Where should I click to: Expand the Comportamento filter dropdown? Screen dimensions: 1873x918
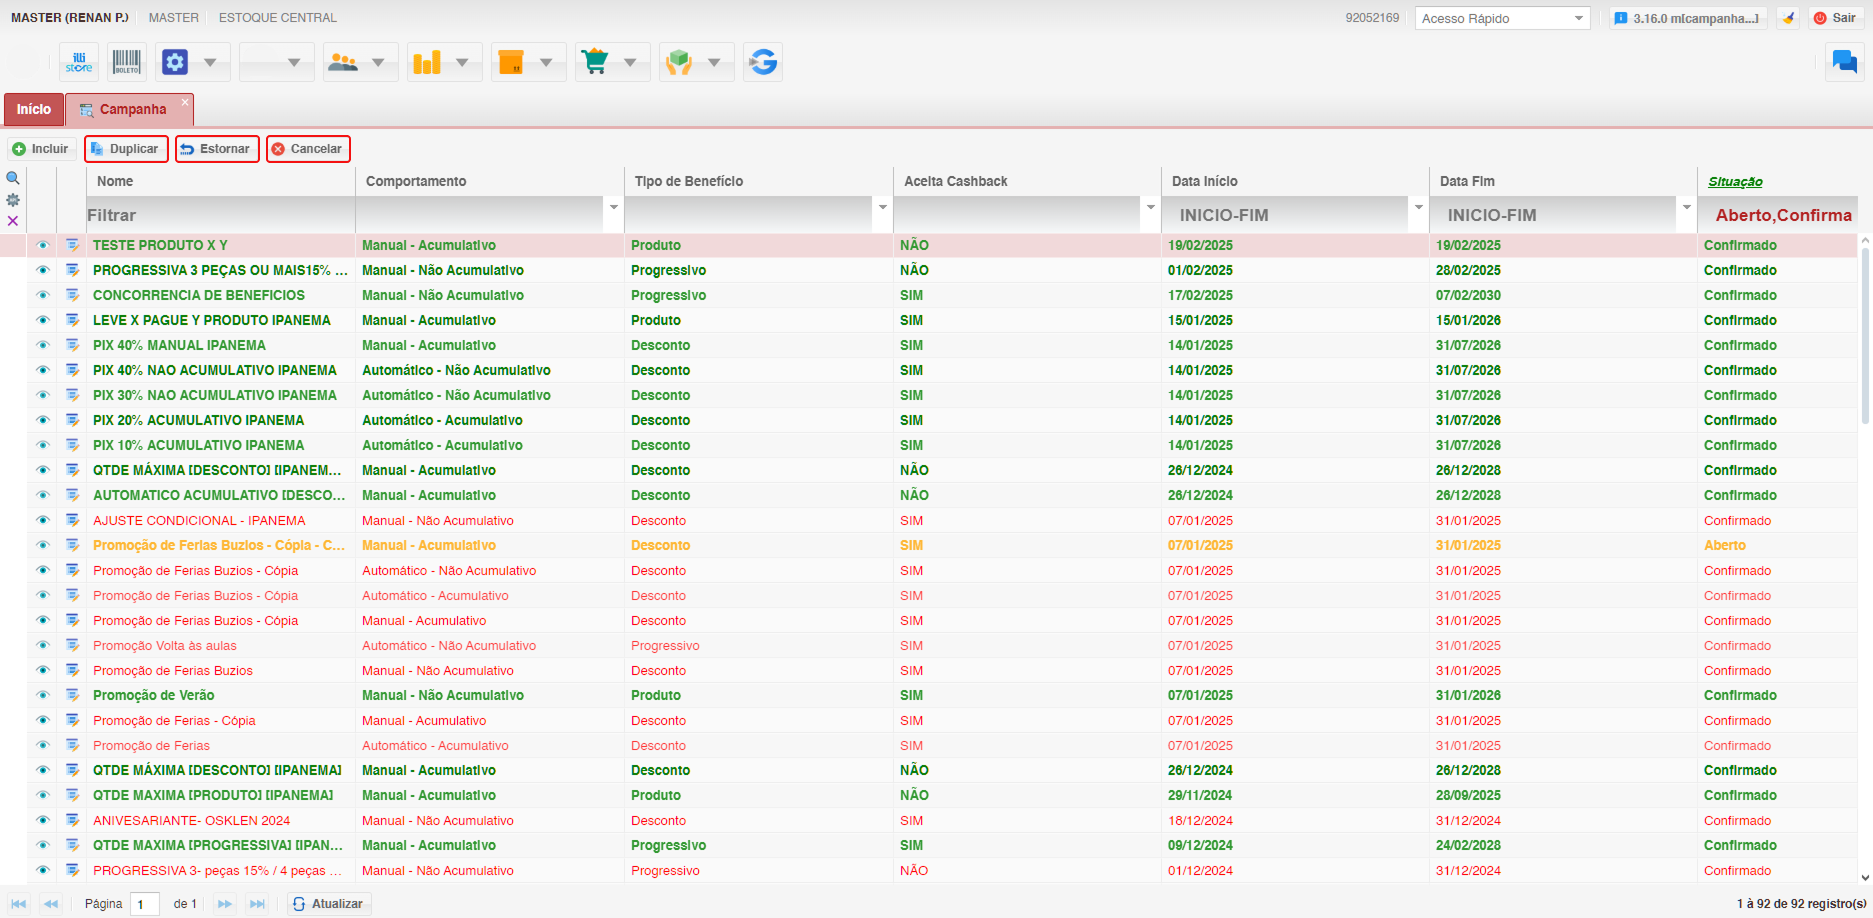[613, 208]
